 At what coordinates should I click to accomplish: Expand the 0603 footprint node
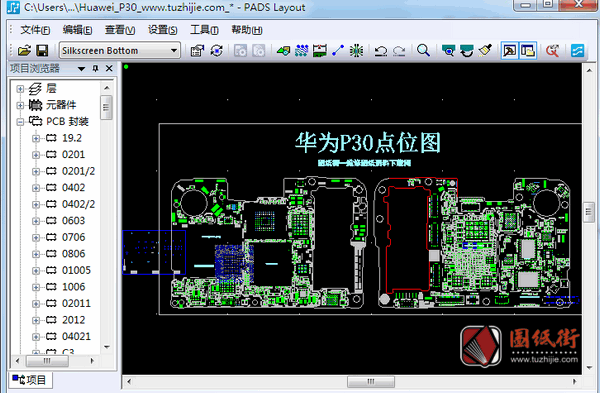pos(36,221)
